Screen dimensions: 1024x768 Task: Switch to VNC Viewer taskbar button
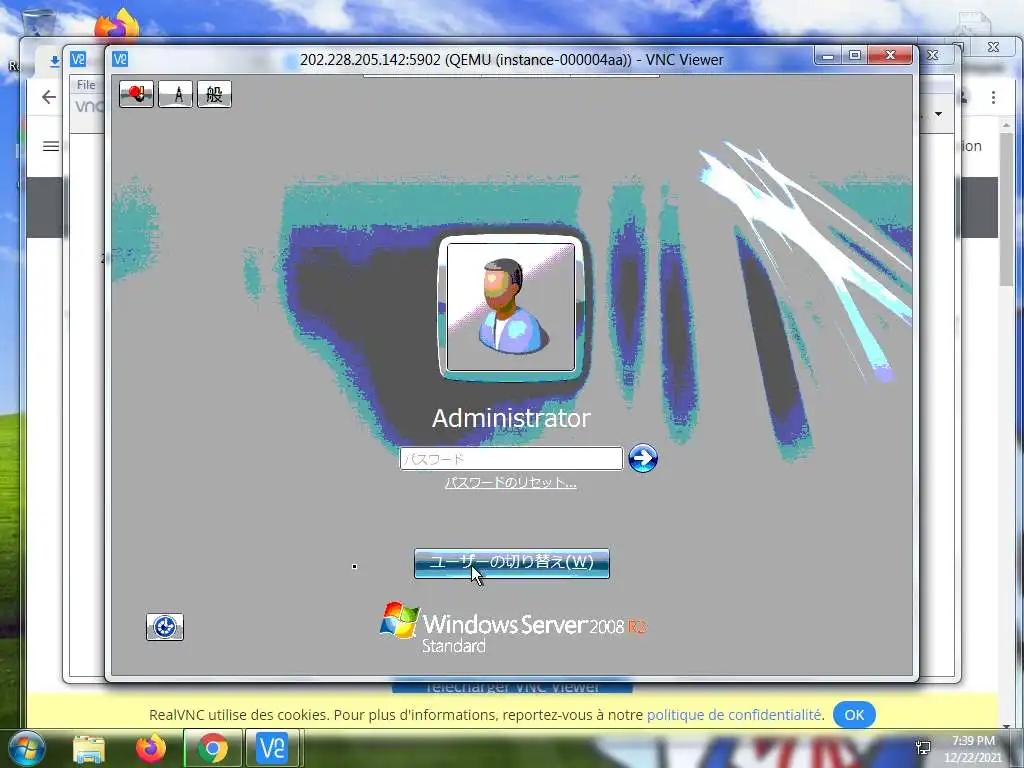pyautogui.click(x=272, y=749)
